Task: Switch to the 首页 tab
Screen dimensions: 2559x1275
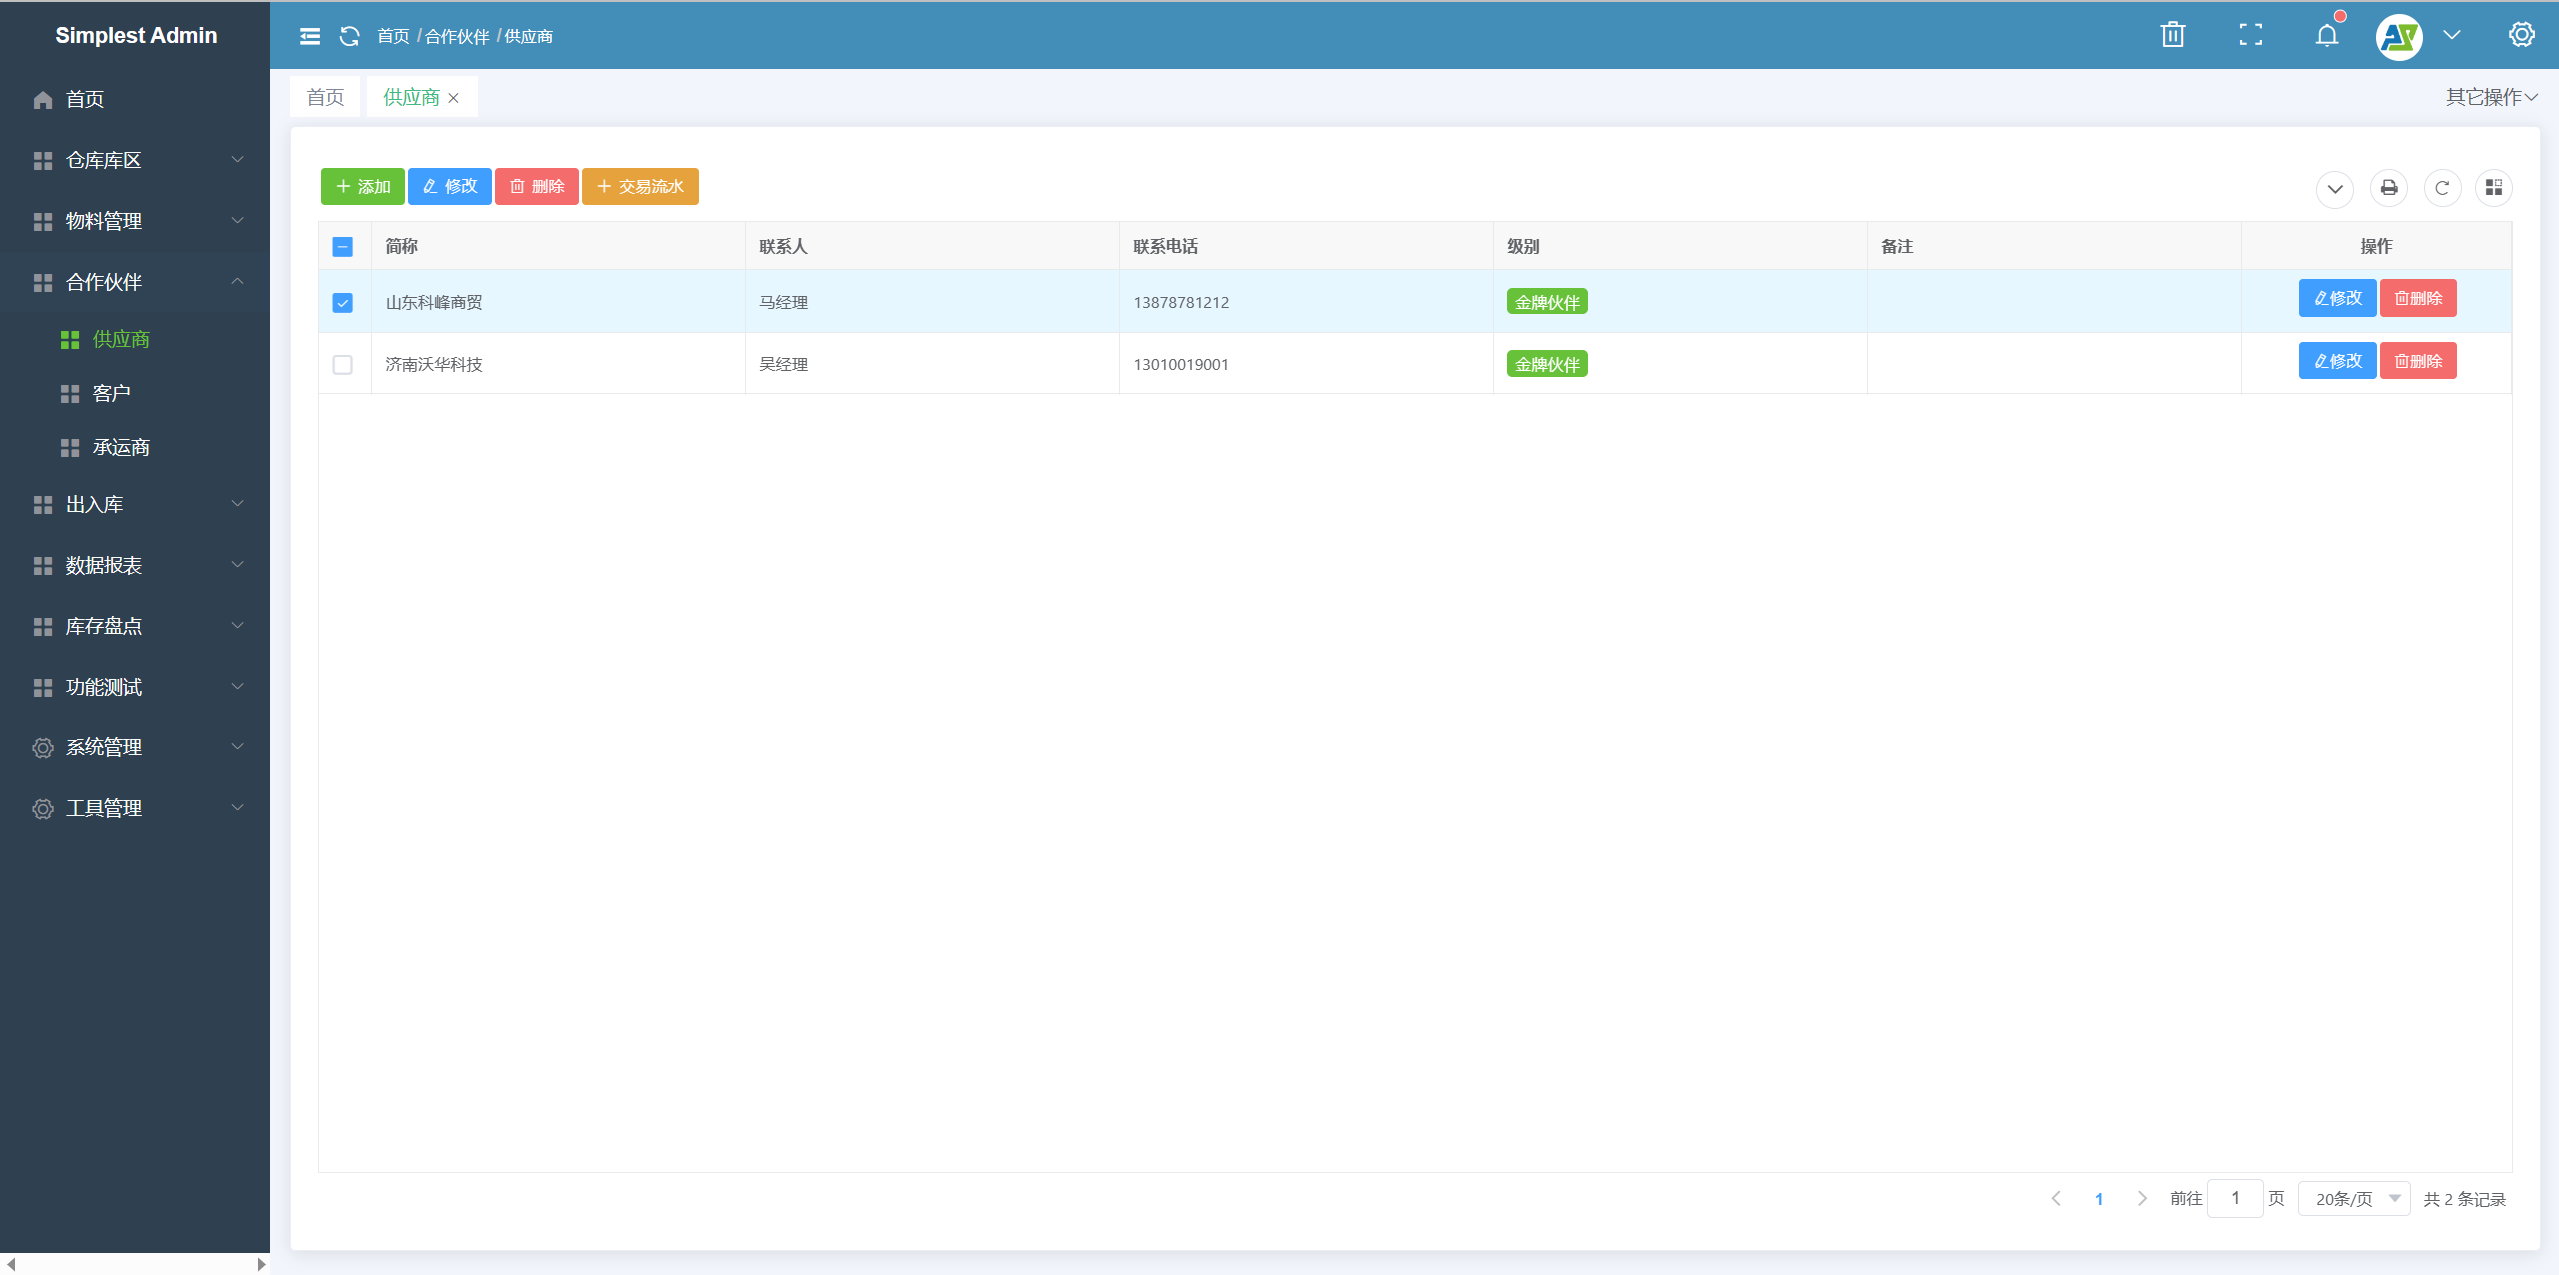Action: (x=325, y=97)
